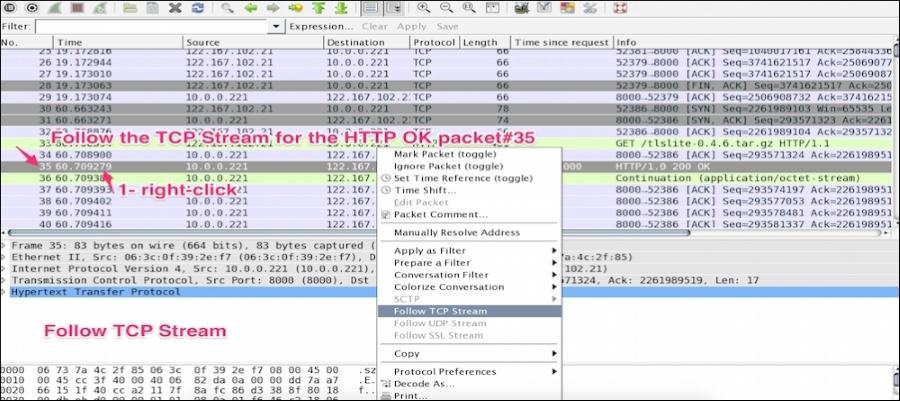Viewport: 900px width, 401px height.
Task: Go back in packet history
Action: [250, 8]
